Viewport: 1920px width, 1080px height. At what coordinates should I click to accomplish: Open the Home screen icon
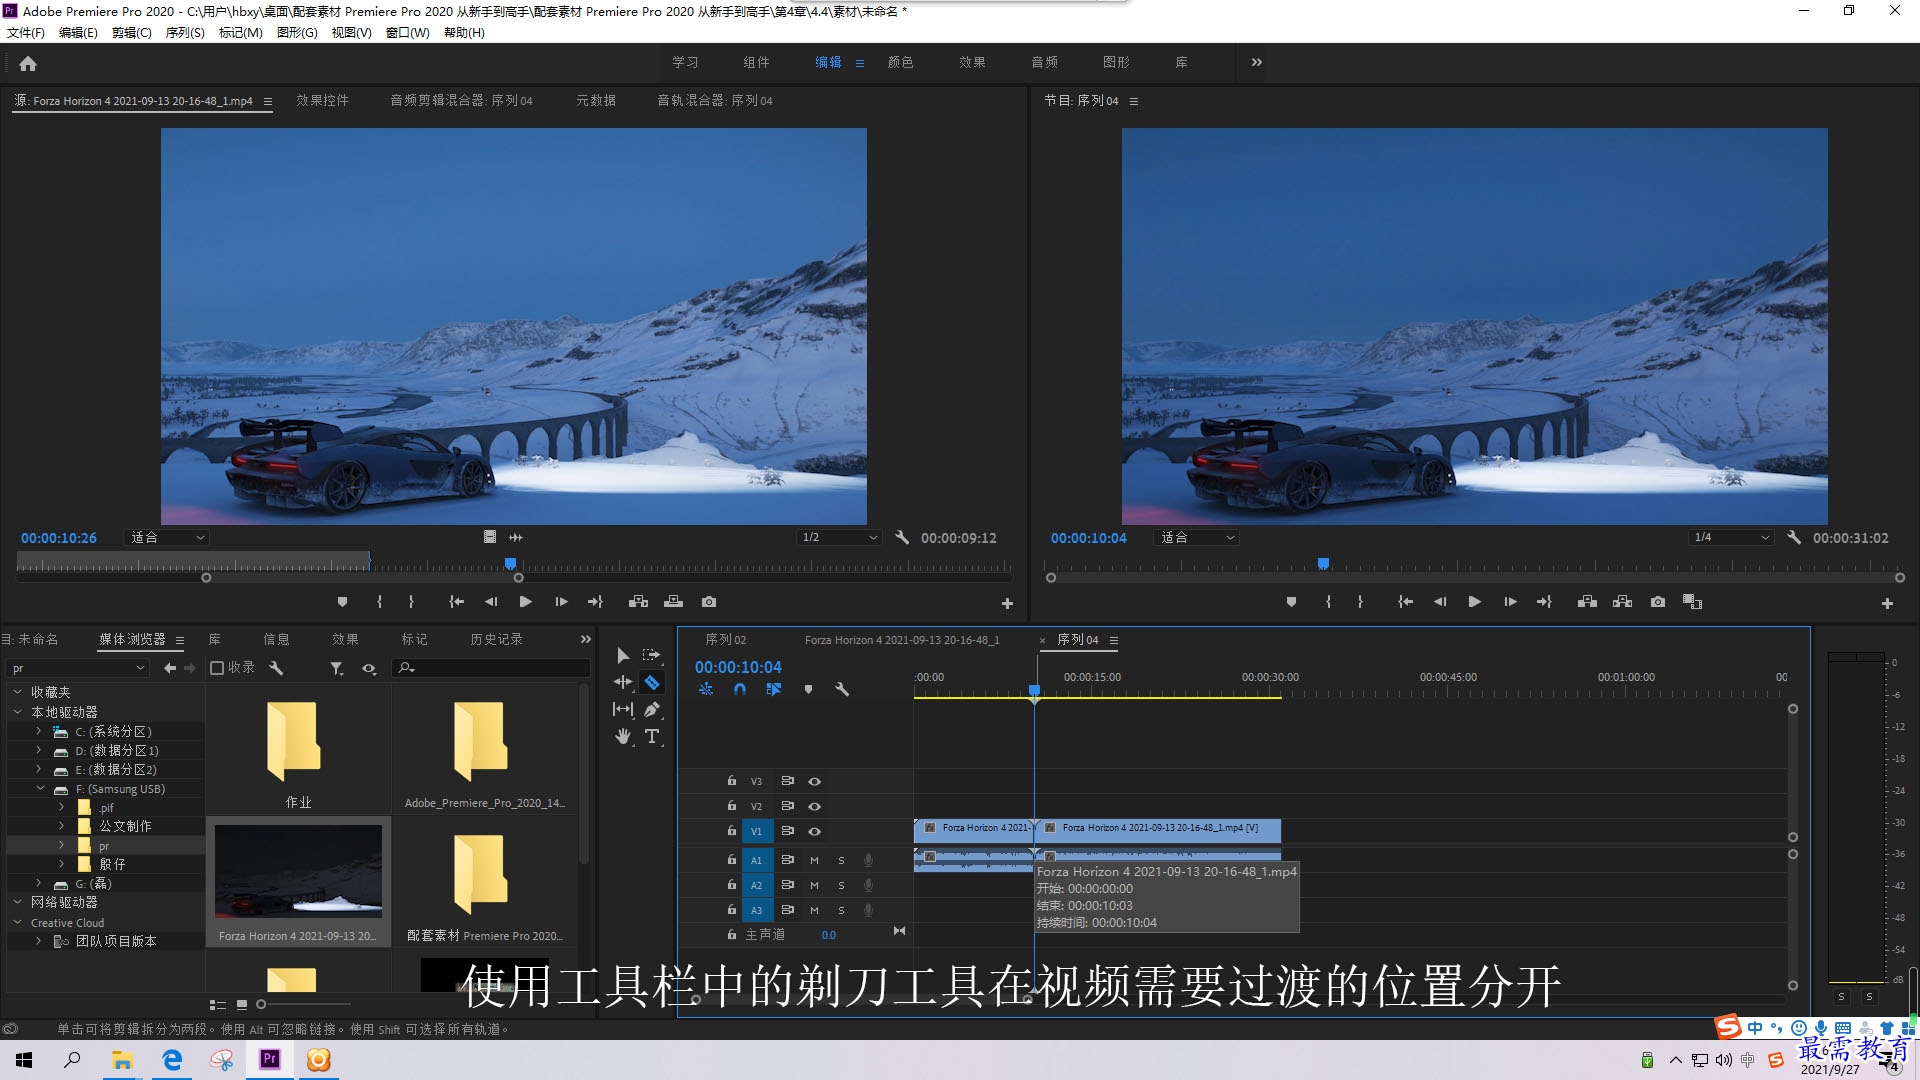pyautogui.click(x=28, y=63)
